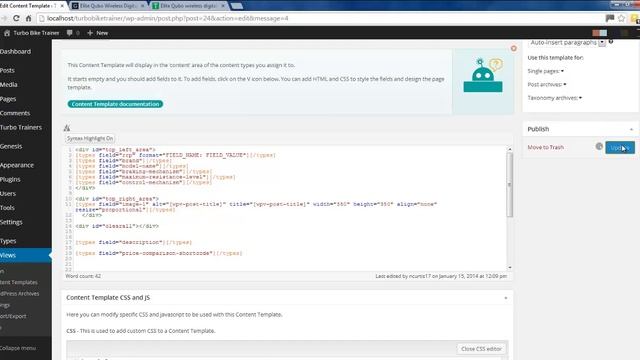Close the second Elite Qubo tab

coord(142,6)
